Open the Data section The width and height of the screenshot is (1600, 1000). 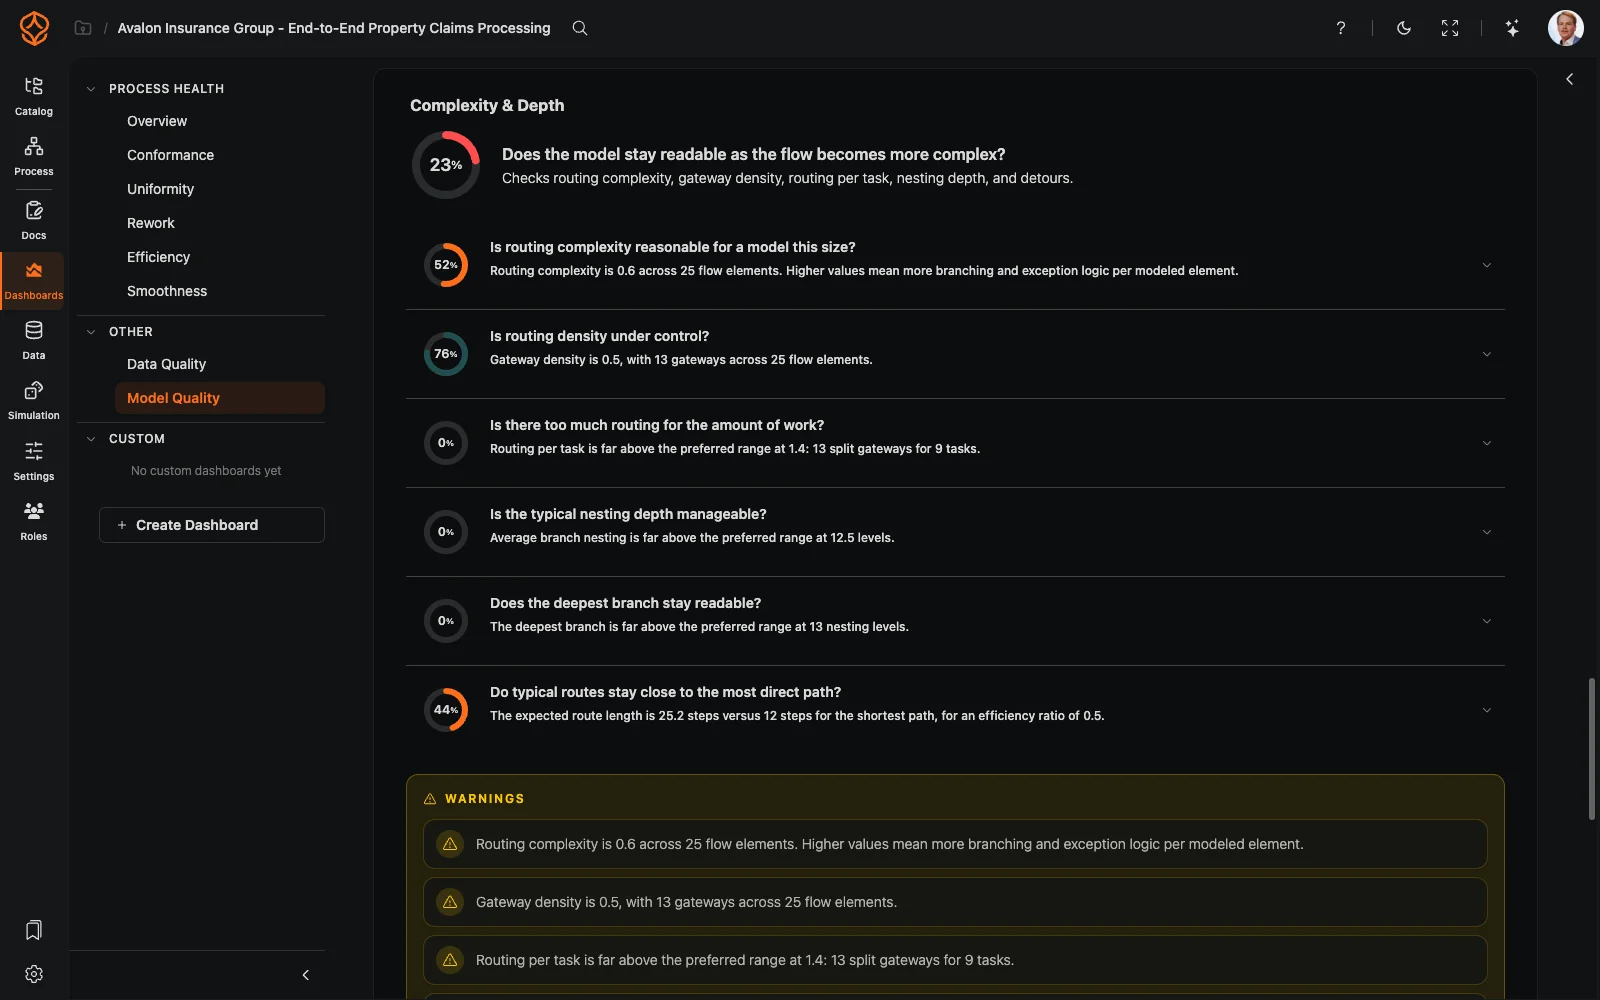click(34, 341)
